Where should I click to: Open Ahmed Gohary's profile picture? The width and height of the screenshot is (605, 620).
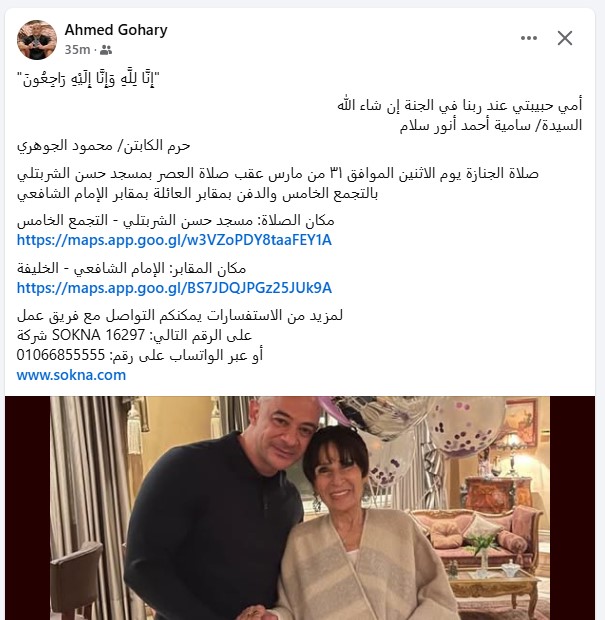[x=37, y=40]
